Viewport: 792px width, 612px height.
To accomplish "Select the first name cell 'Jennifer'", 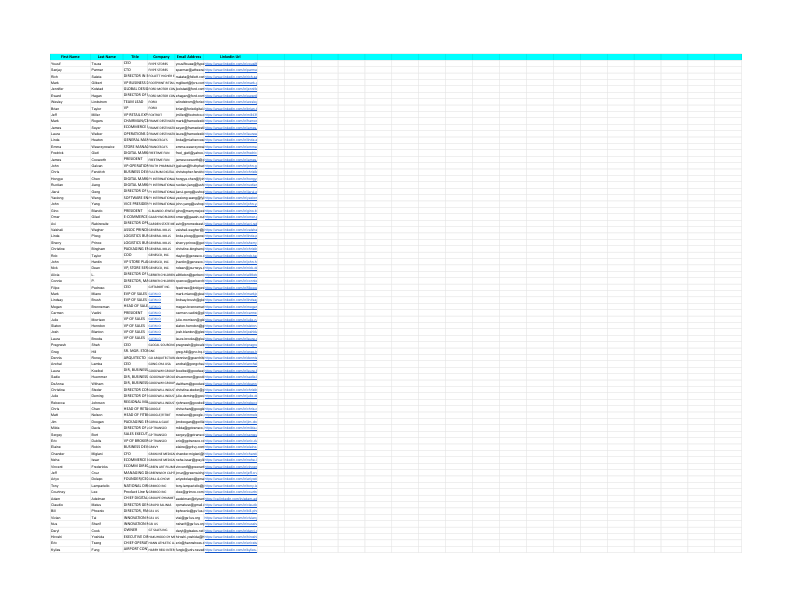I will 70,89.
